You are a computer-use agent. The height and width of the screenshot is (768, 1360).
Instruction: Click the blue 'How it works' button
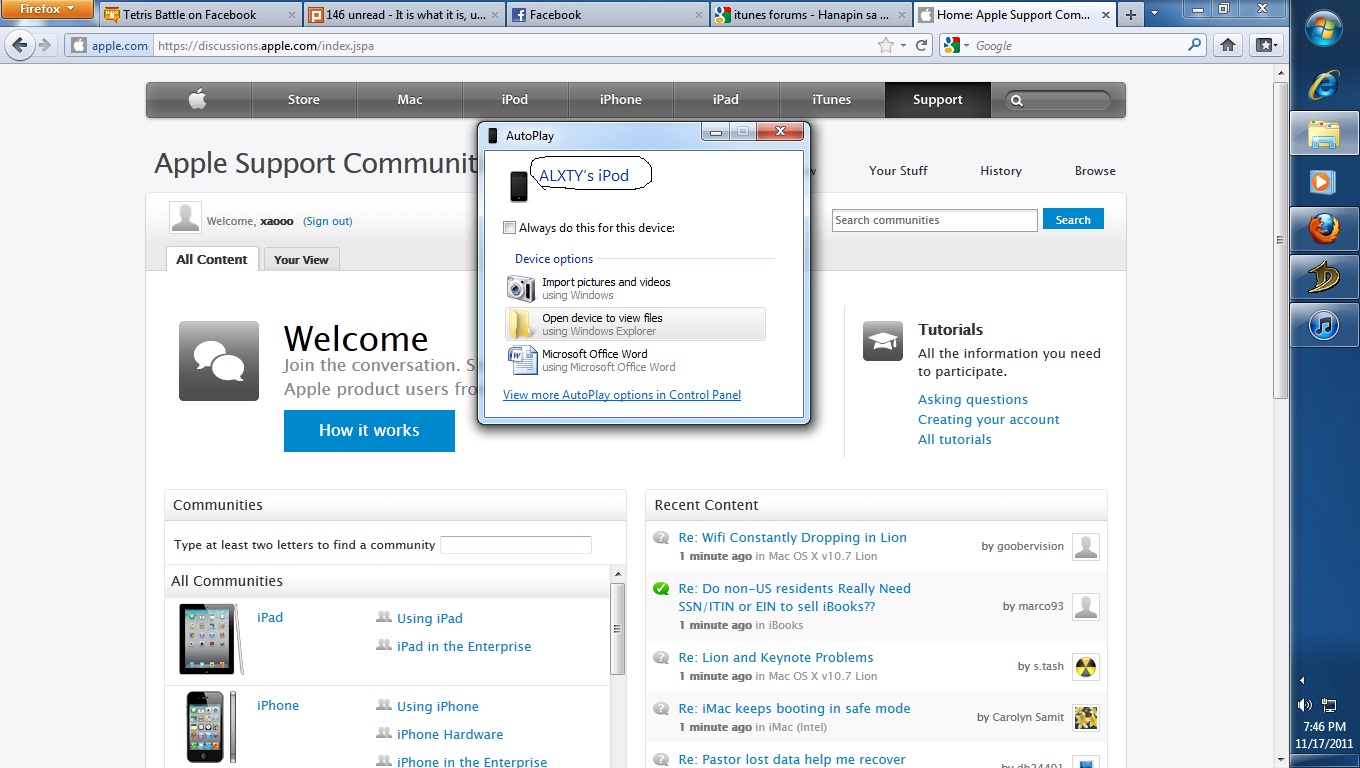(369, 430)
